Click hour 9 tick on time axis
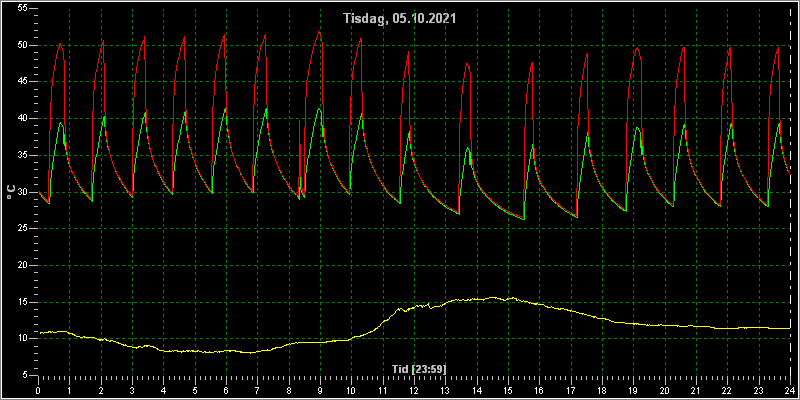The image size is (800, 400). point(320,390)
